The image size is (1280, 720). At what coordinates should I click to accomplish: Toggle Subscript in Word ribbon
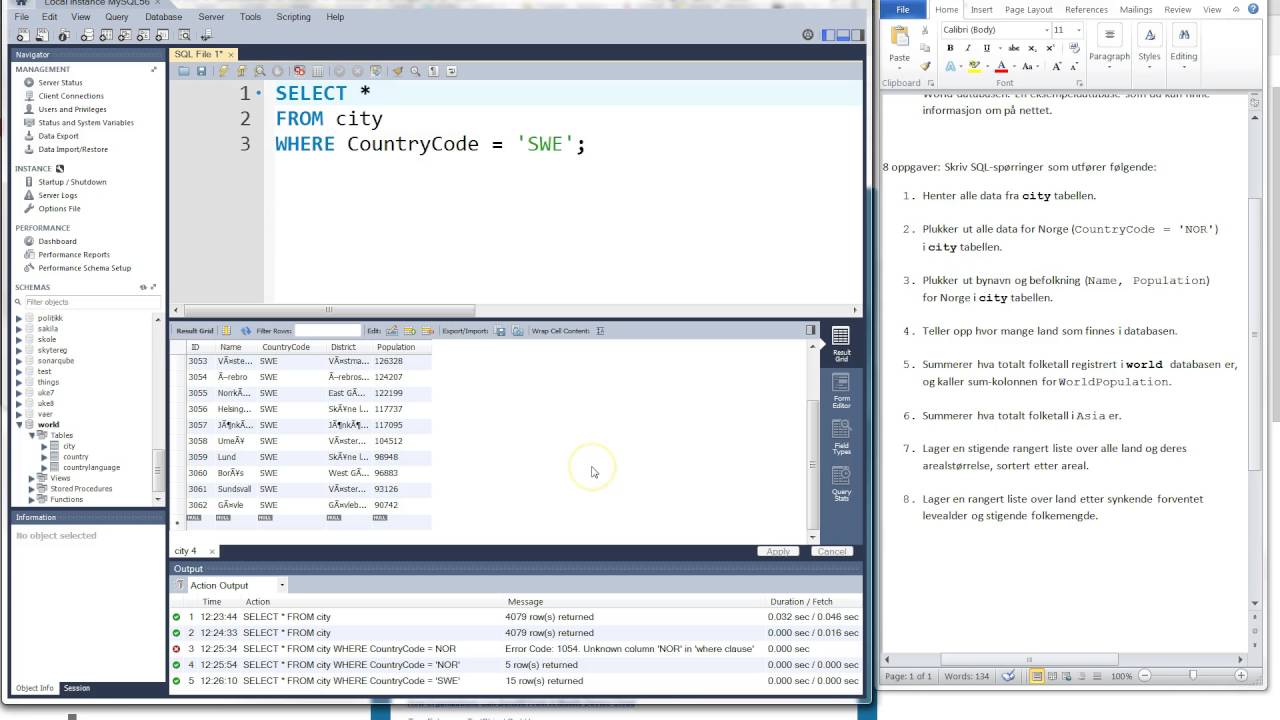[1032, 47]
